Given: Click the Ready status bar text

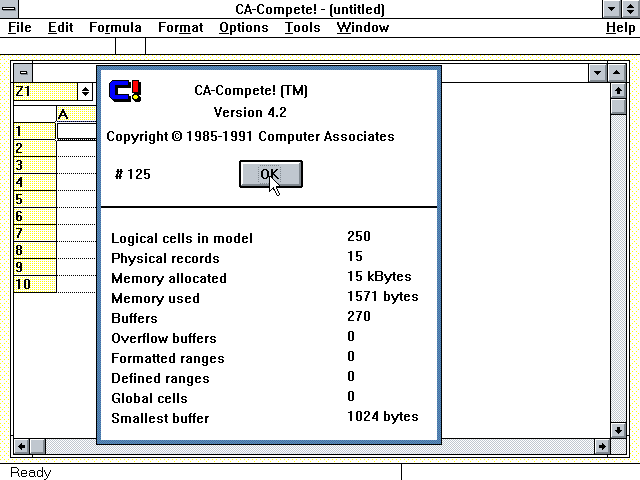Looking at the screenshot, I should [31, 472].
